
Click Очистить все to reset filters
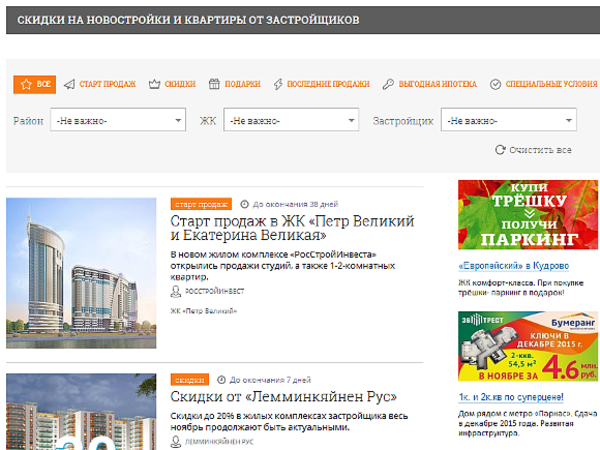(533, 150)
